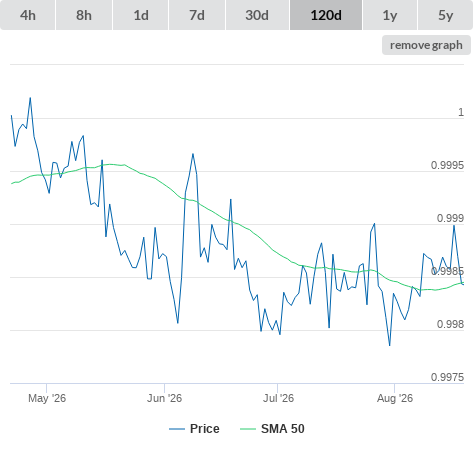Show the 5y time range
The width and height of the screenshot is (474, 455).
(446, 15)
